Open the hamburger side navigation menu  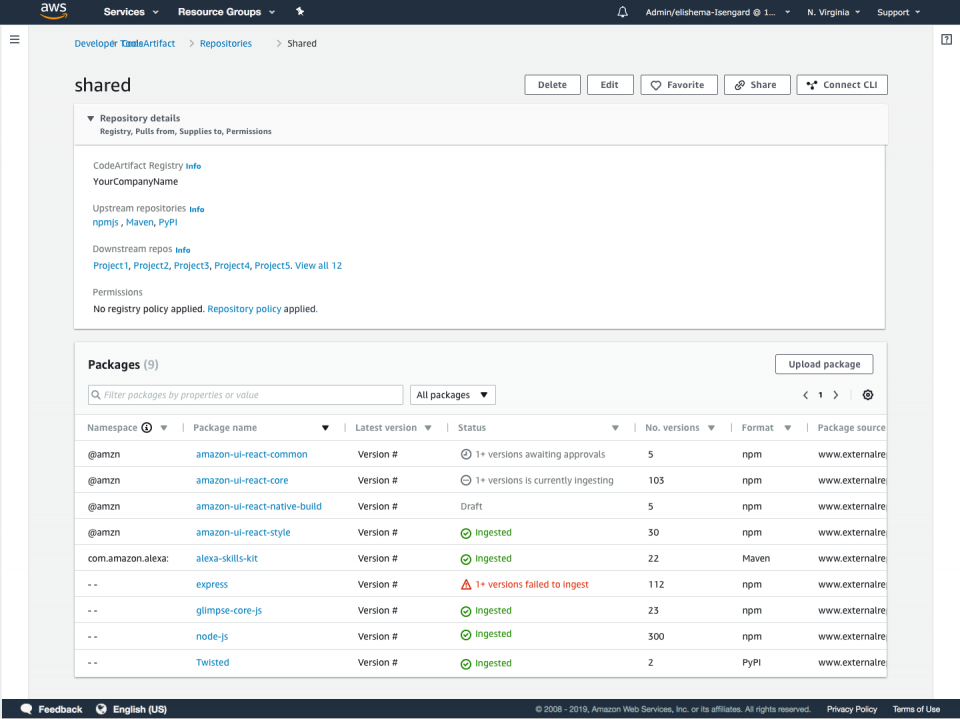pos(15,40)
